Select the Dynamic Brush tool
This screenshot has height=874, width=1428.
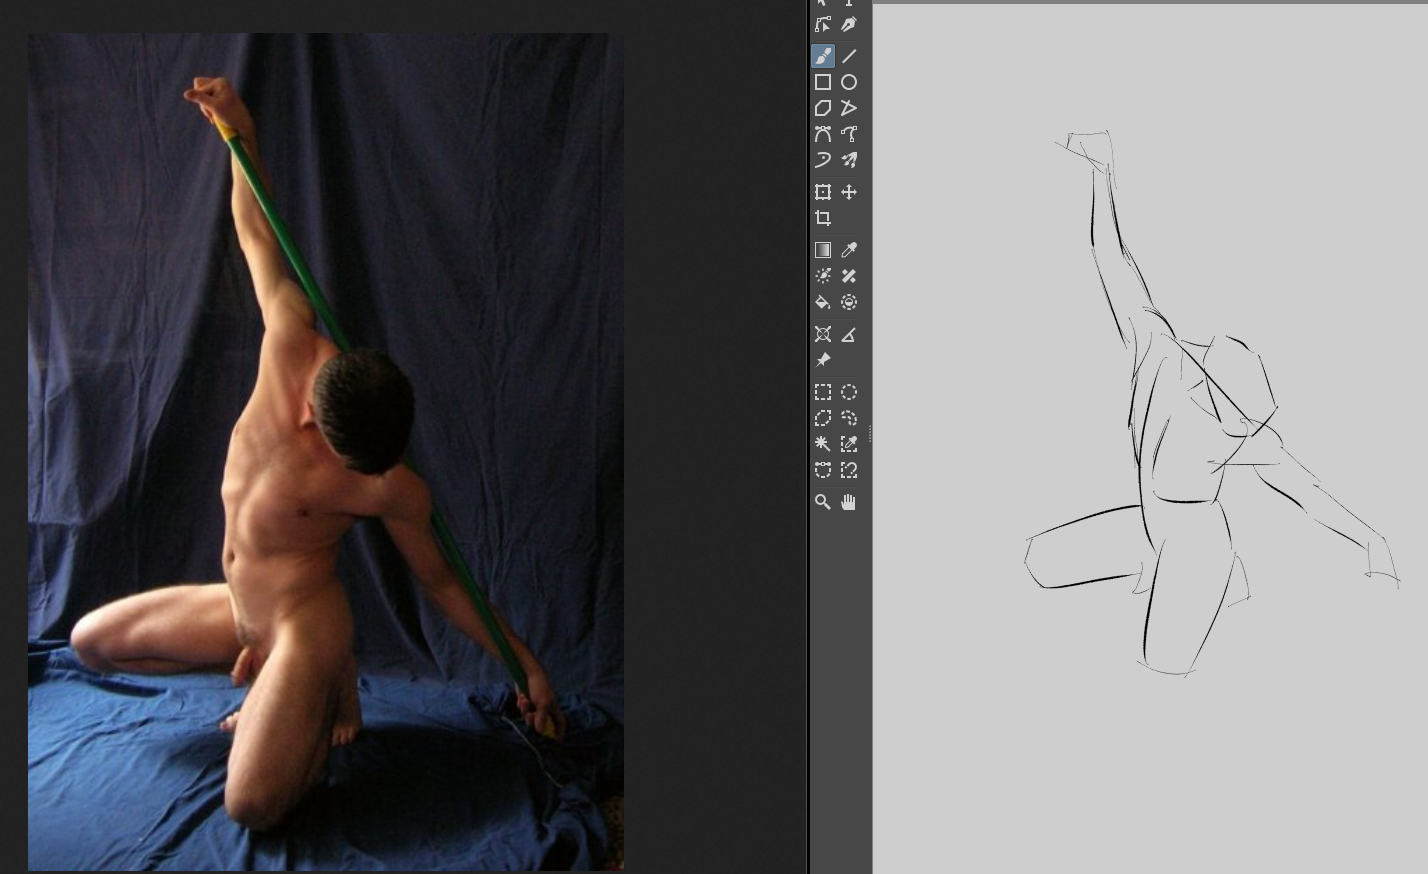pos(823,160)
